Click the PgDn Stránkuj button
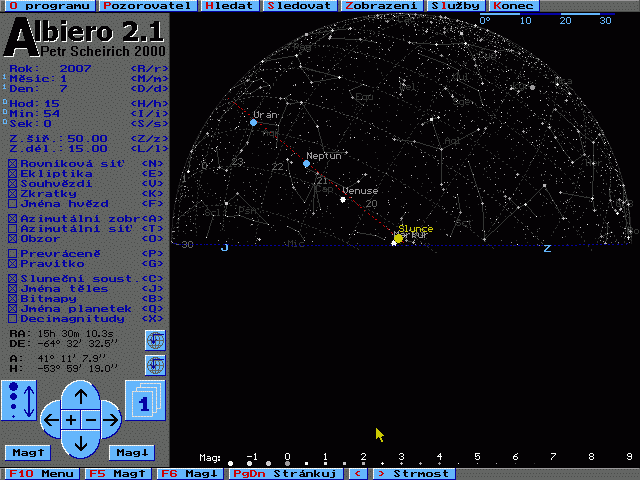 pyautogui.click(x=284, y=473)
